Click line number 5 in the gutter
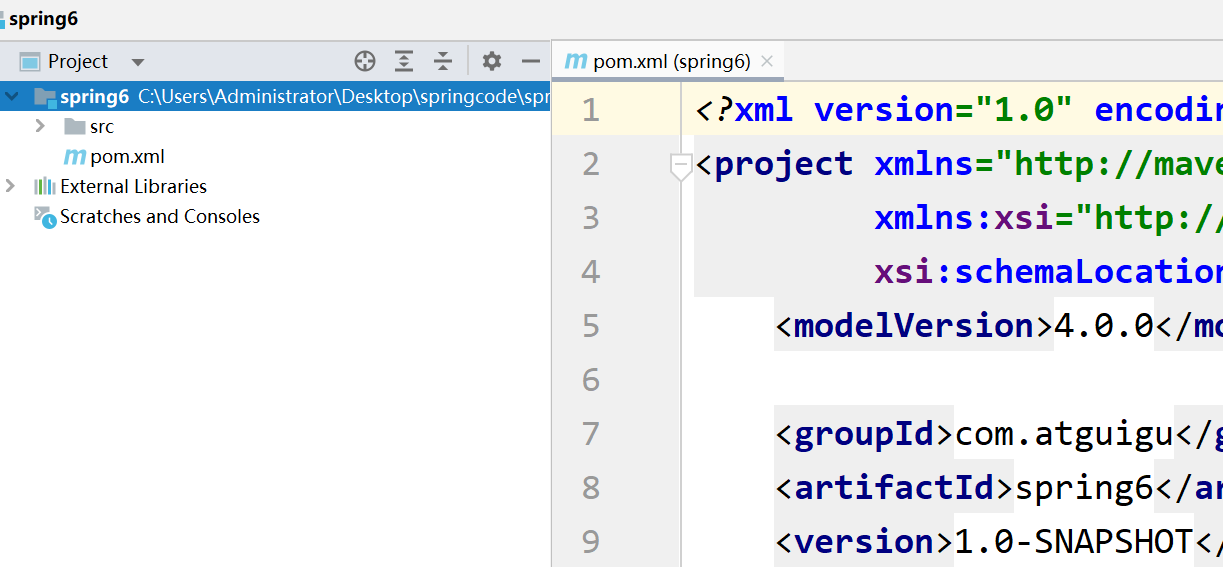The width and height of the screenshot is (1223, 567). pos(590,325)
